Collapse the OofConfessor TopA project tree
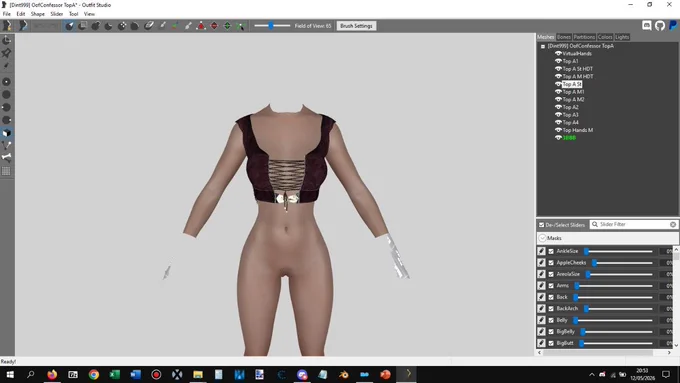 (543, 46)
